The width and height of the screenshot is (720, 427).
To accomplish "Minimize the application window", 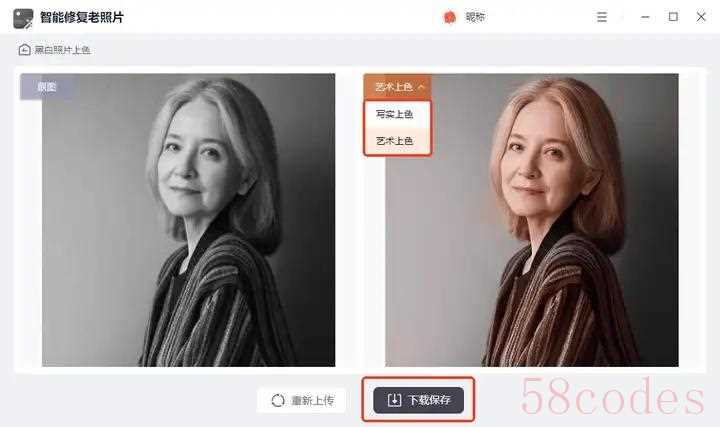I will pyautogui.click(x=645, y=17).
